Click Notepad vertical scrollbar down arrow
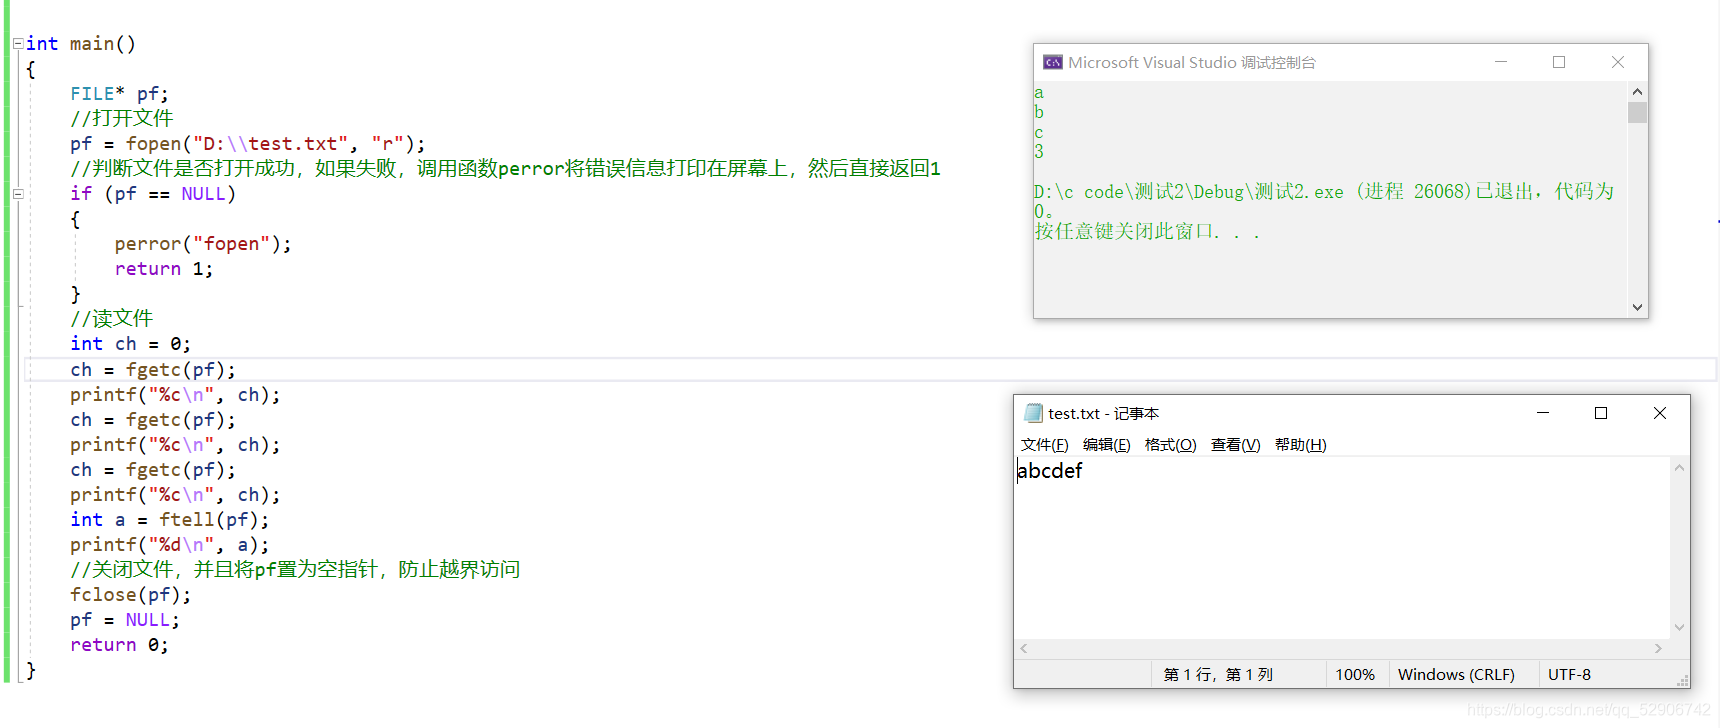 pos(1680,628)
